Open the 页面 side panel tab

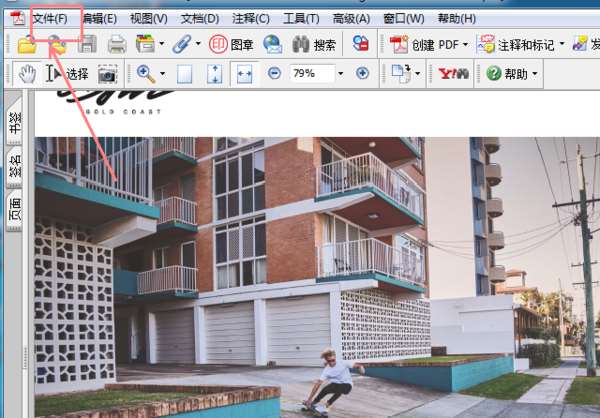15,210
